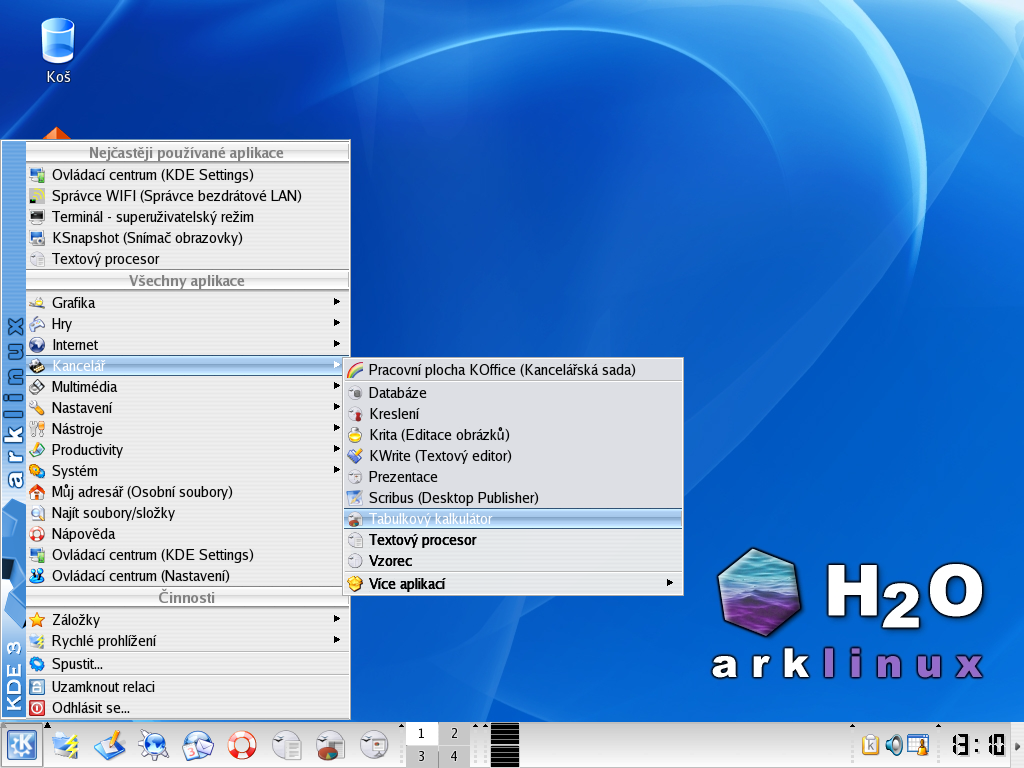Open Najít soubory/složky search
Image resolution: width=1024 pixels, height=768 pixels.
tap(187, 513)
